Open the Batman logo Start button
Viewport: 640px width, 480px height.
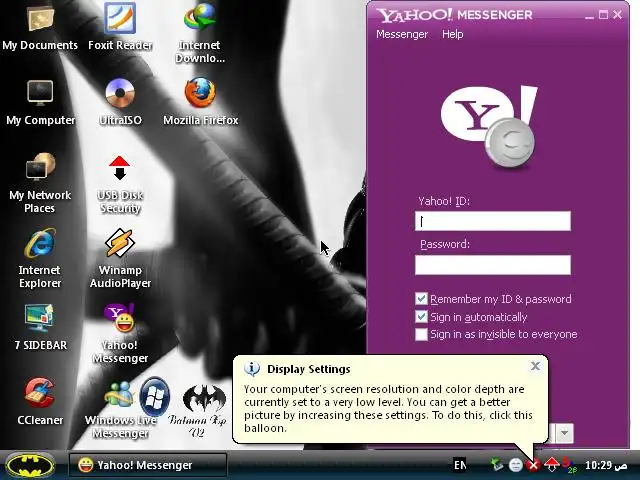31,465
